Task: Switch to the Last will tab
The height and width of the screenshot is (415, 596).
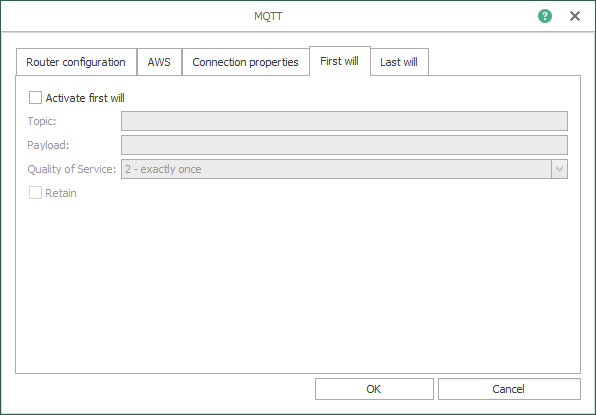Action: 399,62
